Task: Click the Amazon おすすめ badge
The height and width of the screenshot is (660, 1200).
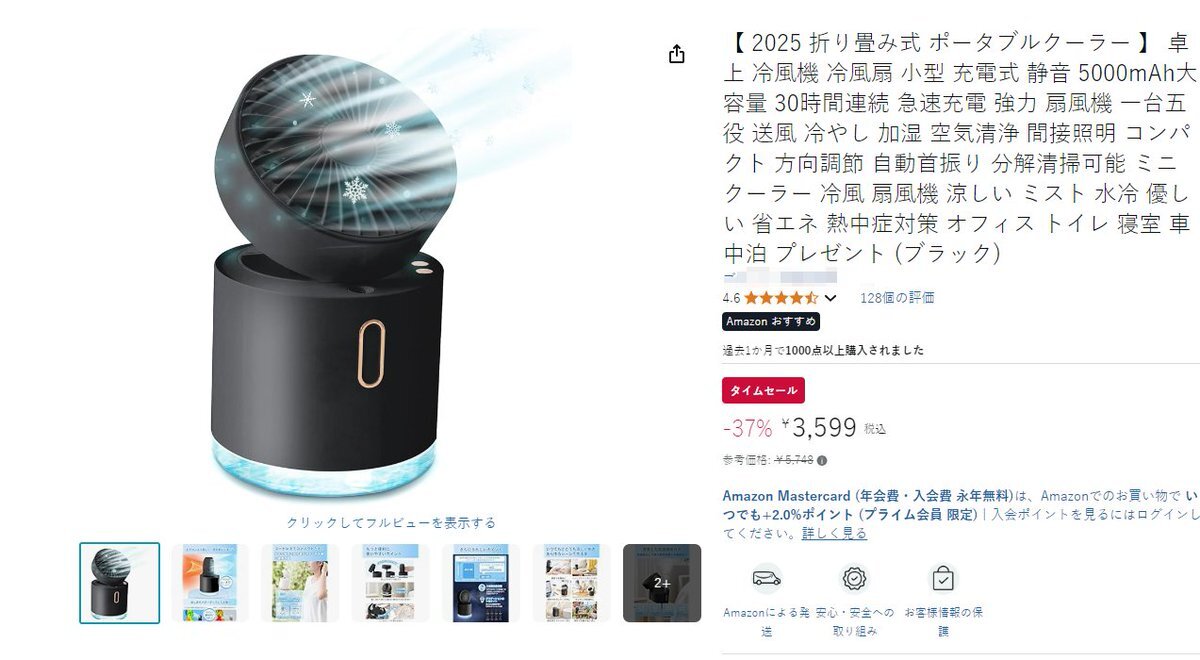Action: coord(771,322)
